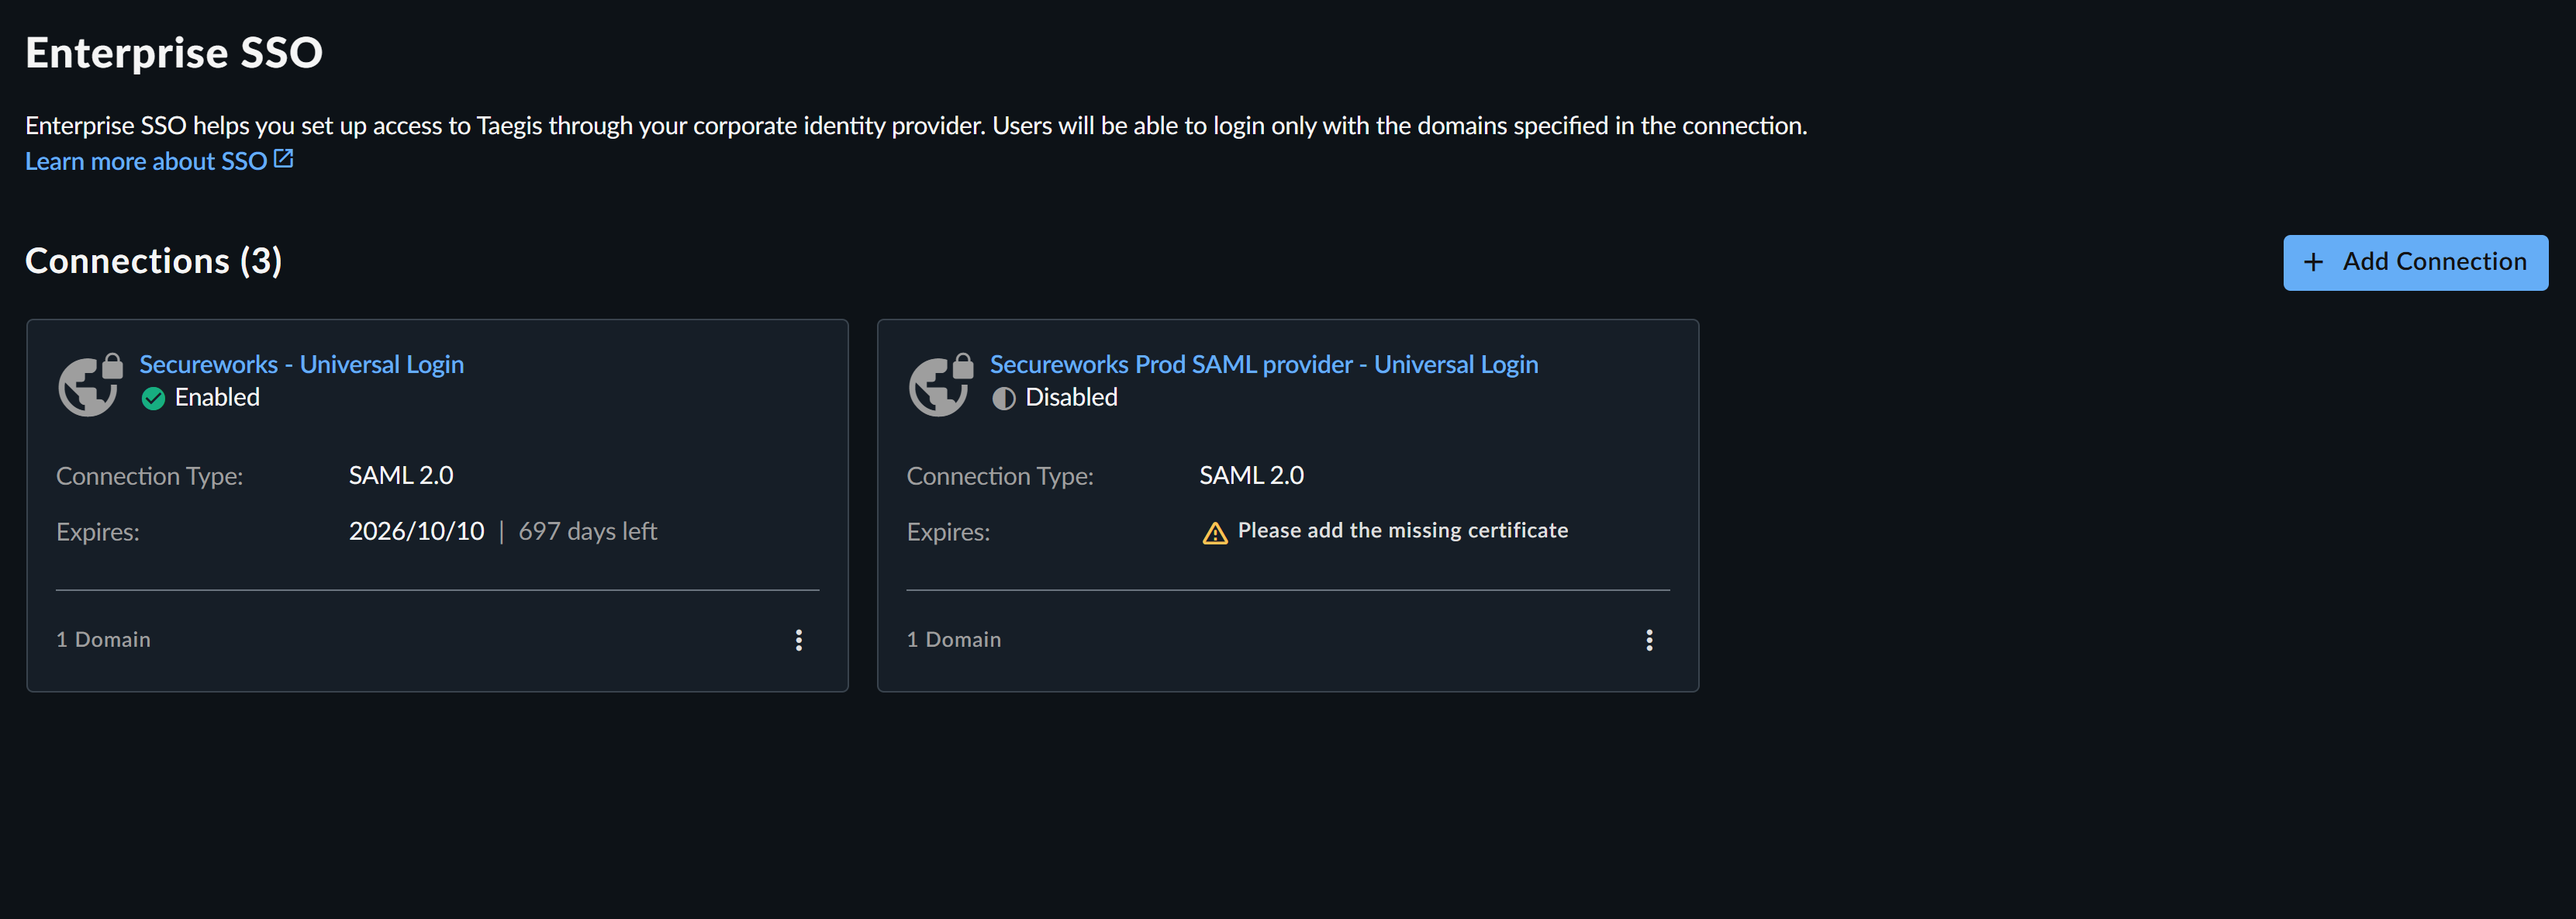This screenshot has width=2576, height=919.
Task: Click external link icon beside Learn more
Action: (284, 159)
